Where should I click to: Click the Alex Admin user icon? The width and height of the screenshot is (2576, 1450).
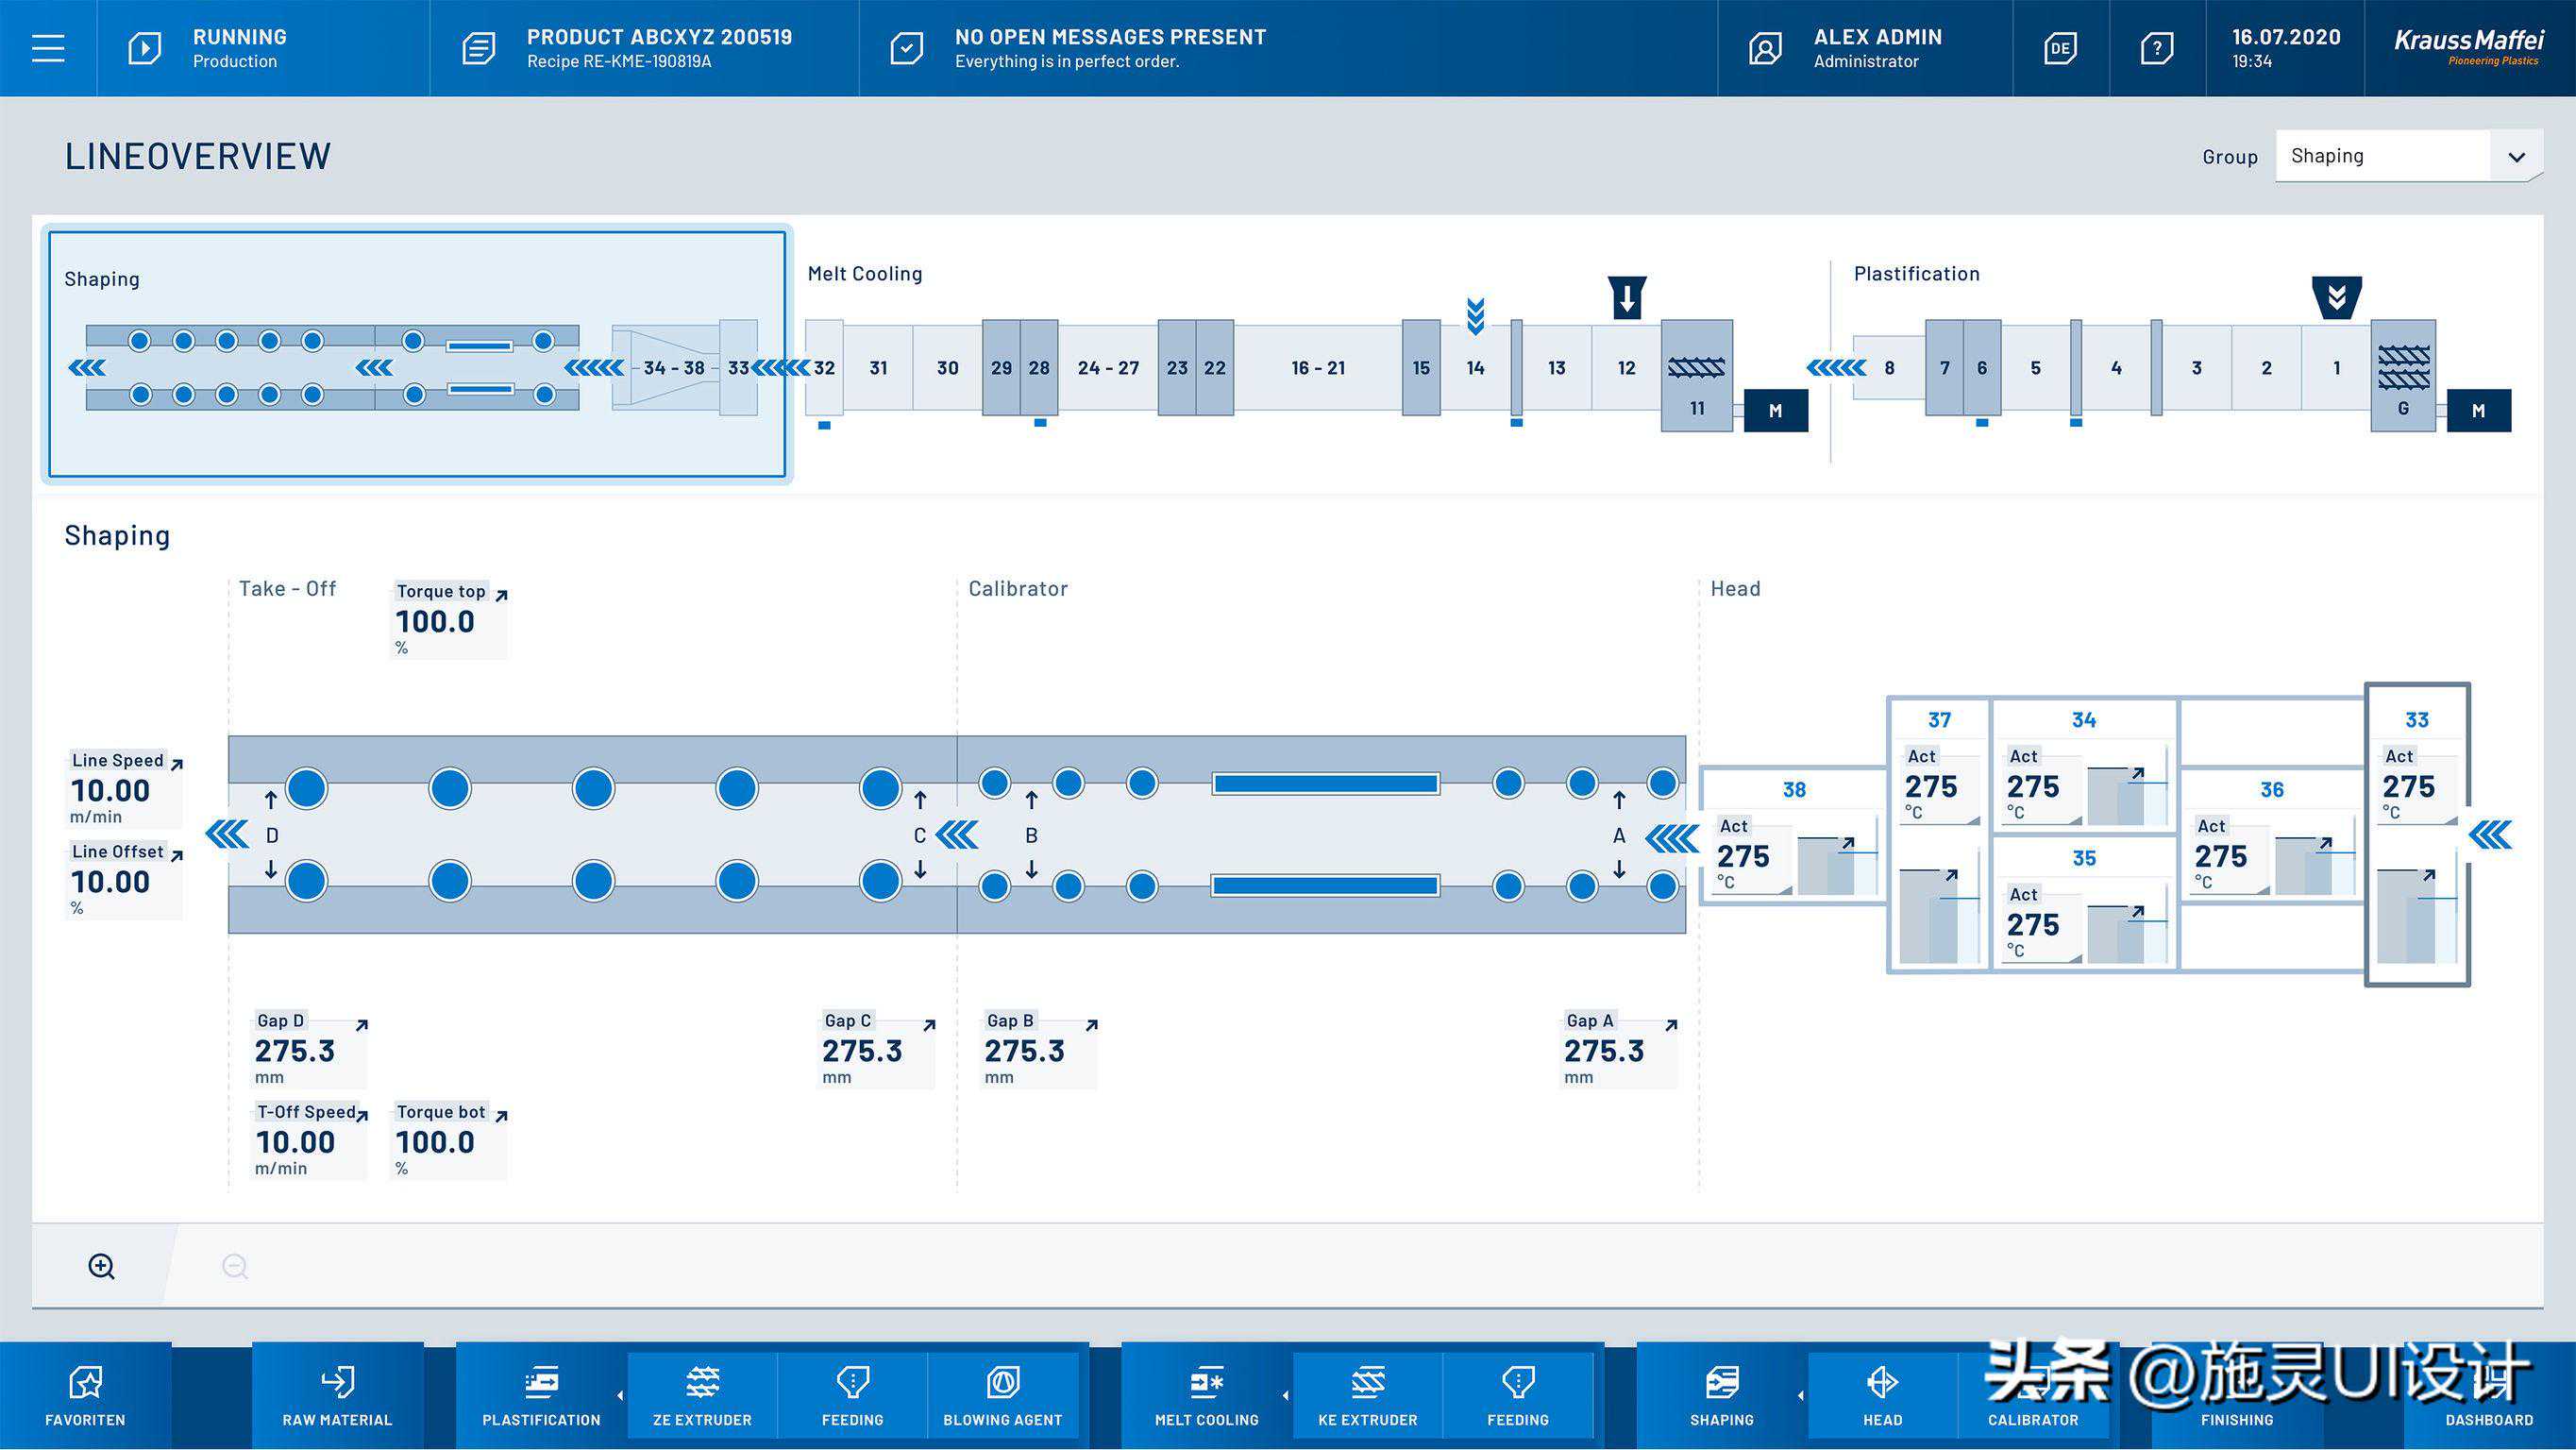1765,48
